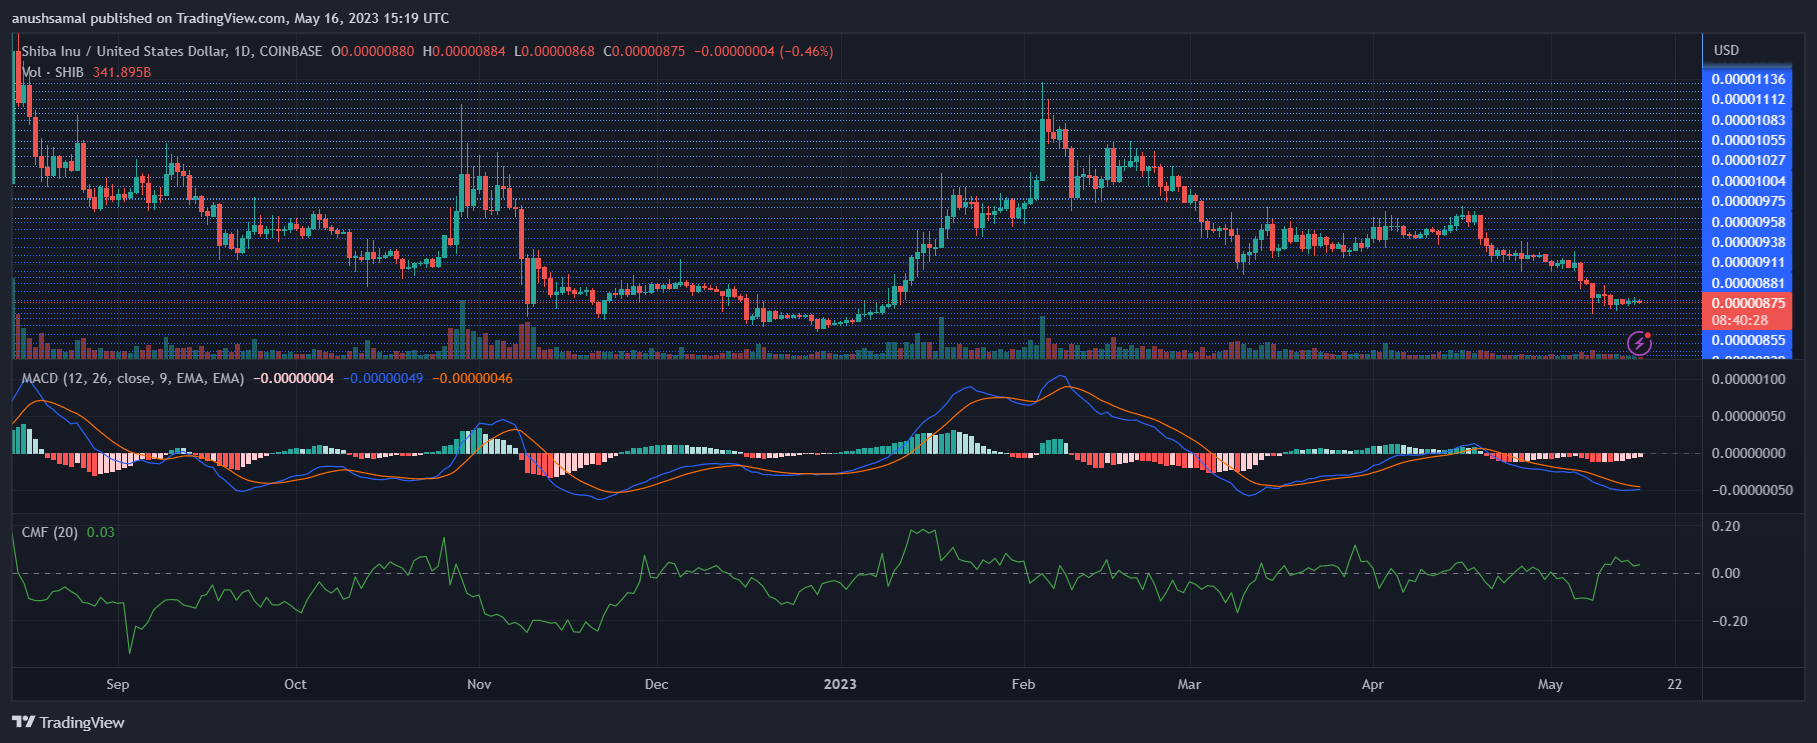Click the May label on time axis
1817x743 pixels.
point(1550,684)
